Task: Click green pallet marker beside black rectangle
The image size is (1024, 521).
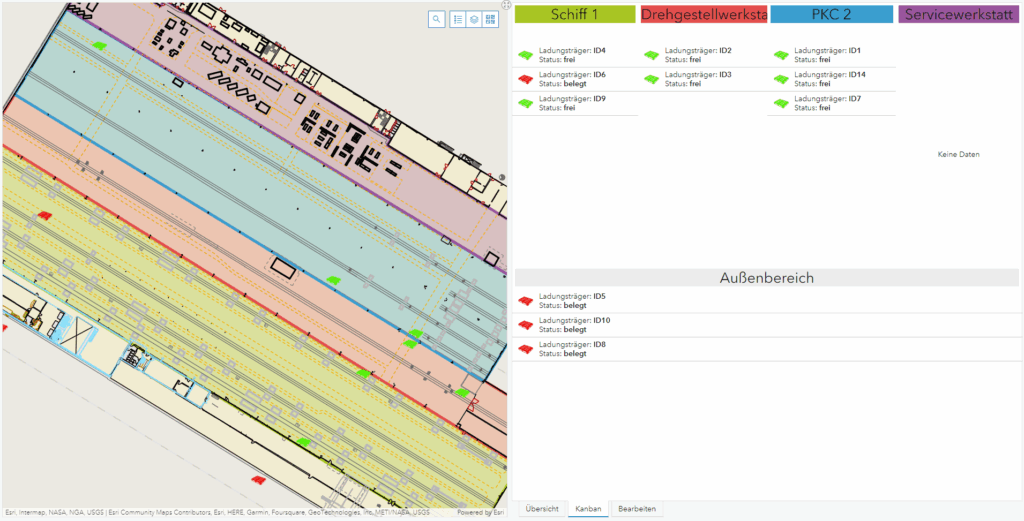Action: tap(334, 279)
